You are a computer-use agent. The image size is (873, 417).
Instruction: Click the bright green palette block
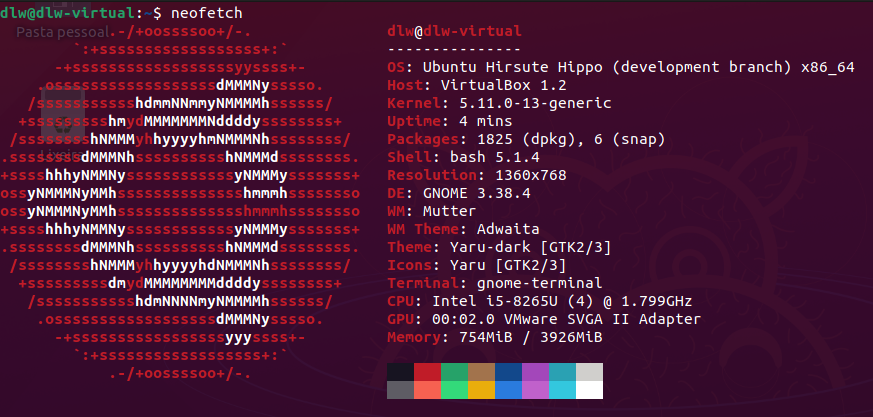click(454, 390)
